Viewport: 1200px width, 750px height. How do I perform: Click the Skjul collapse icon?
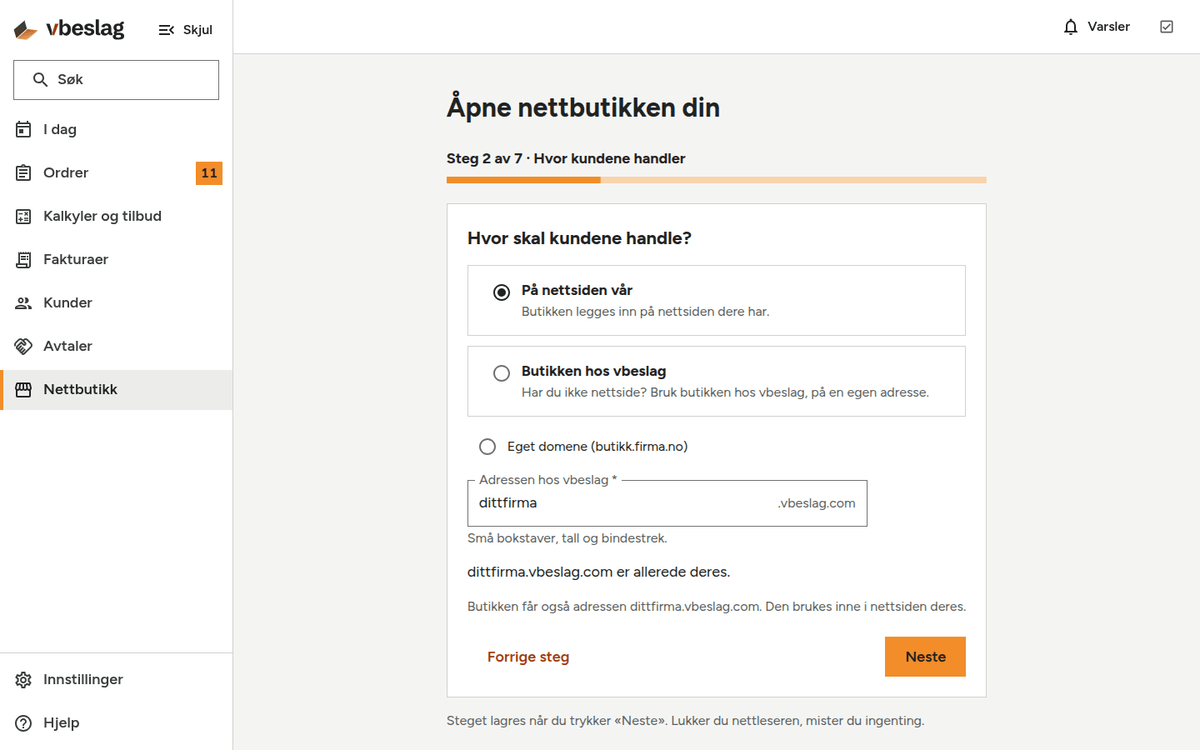(x=167, y=30)
